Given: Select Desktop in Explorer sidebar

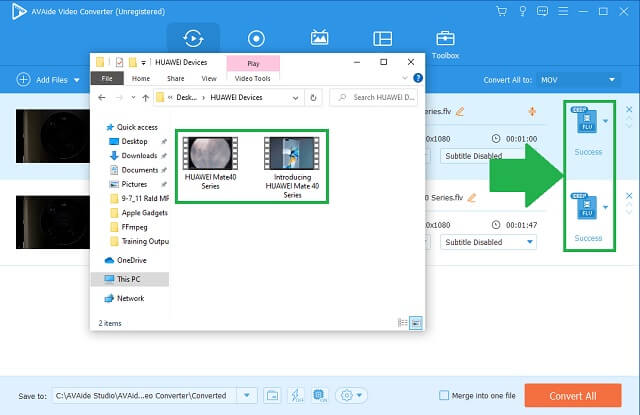Looking at the screenshot, I should pyautogui.click(x=129, y=142).
